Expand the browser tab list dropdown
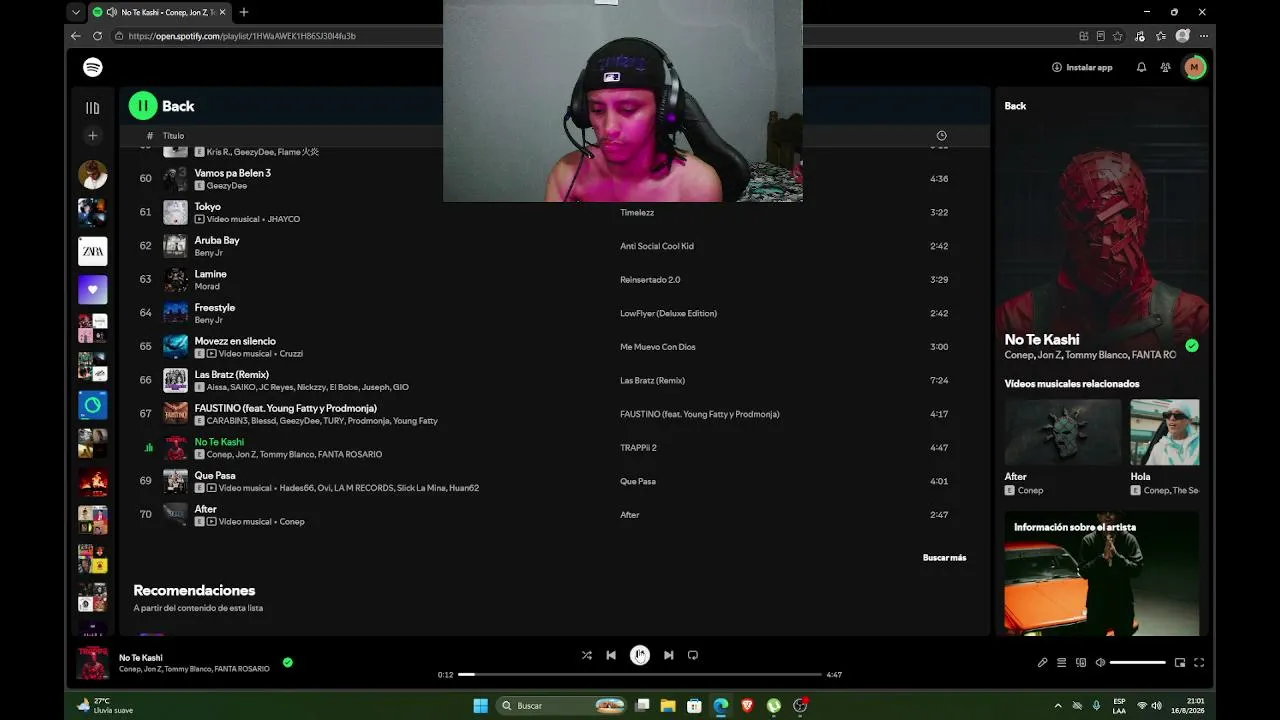 point(76,12)
